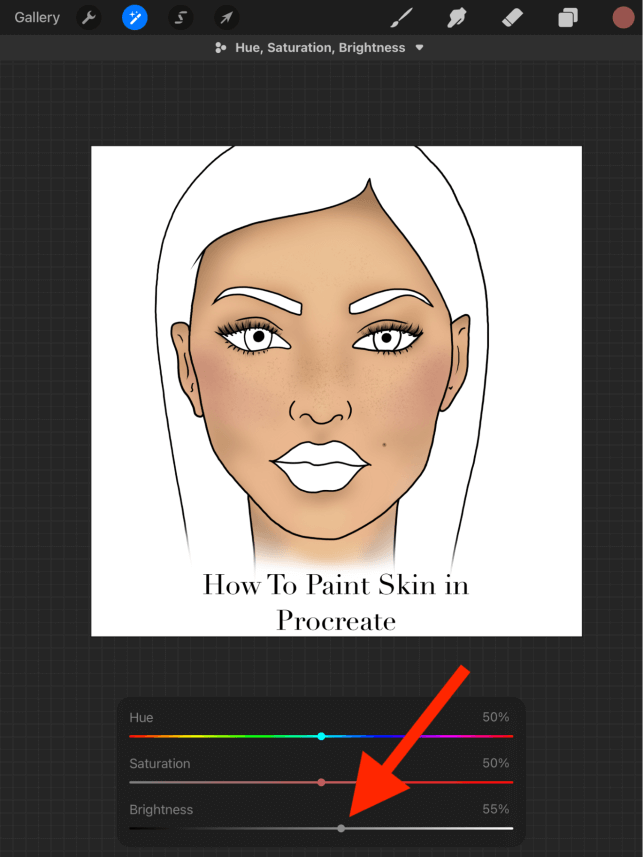Select the Paint brush tool
The height and width of the screenshot is (857, 643).
pos(401,17)
